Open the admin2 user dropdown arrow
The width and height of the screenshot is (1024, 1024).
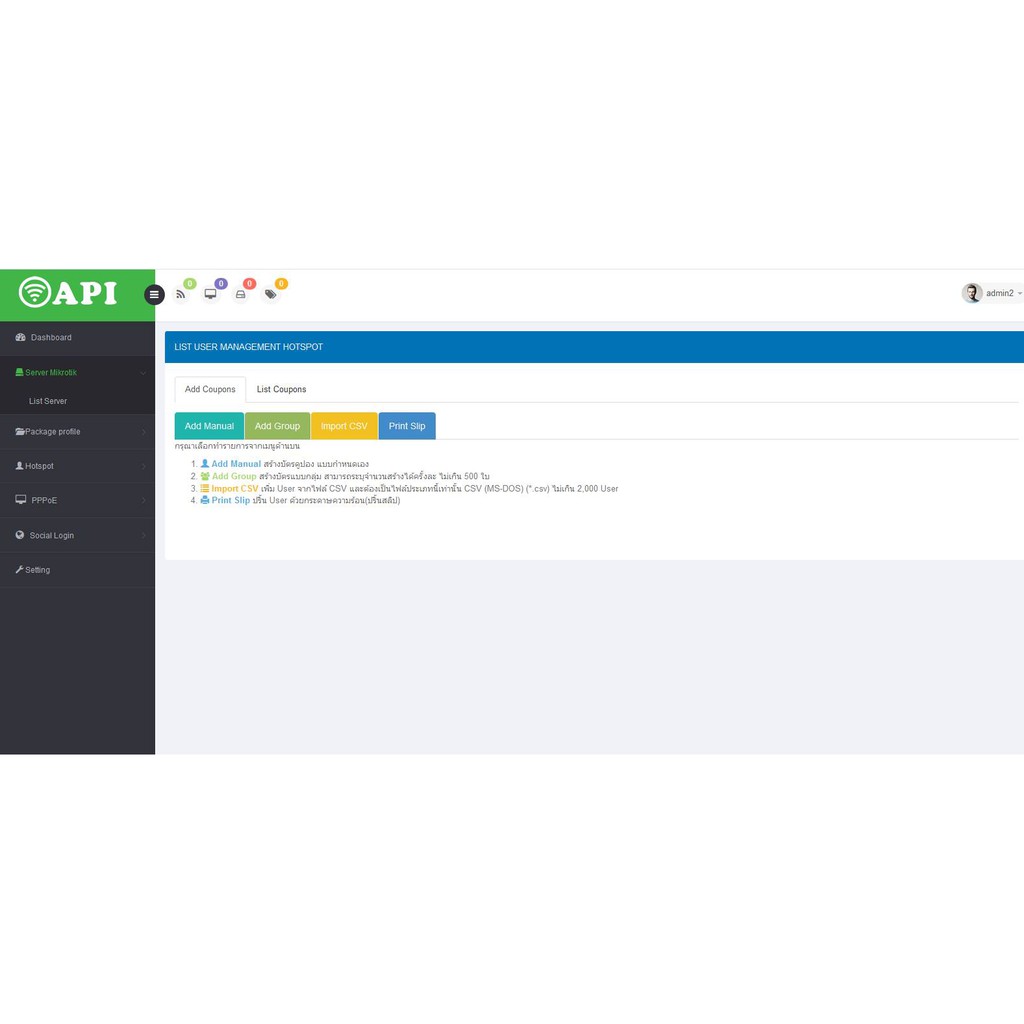(x=1019, y=293)
